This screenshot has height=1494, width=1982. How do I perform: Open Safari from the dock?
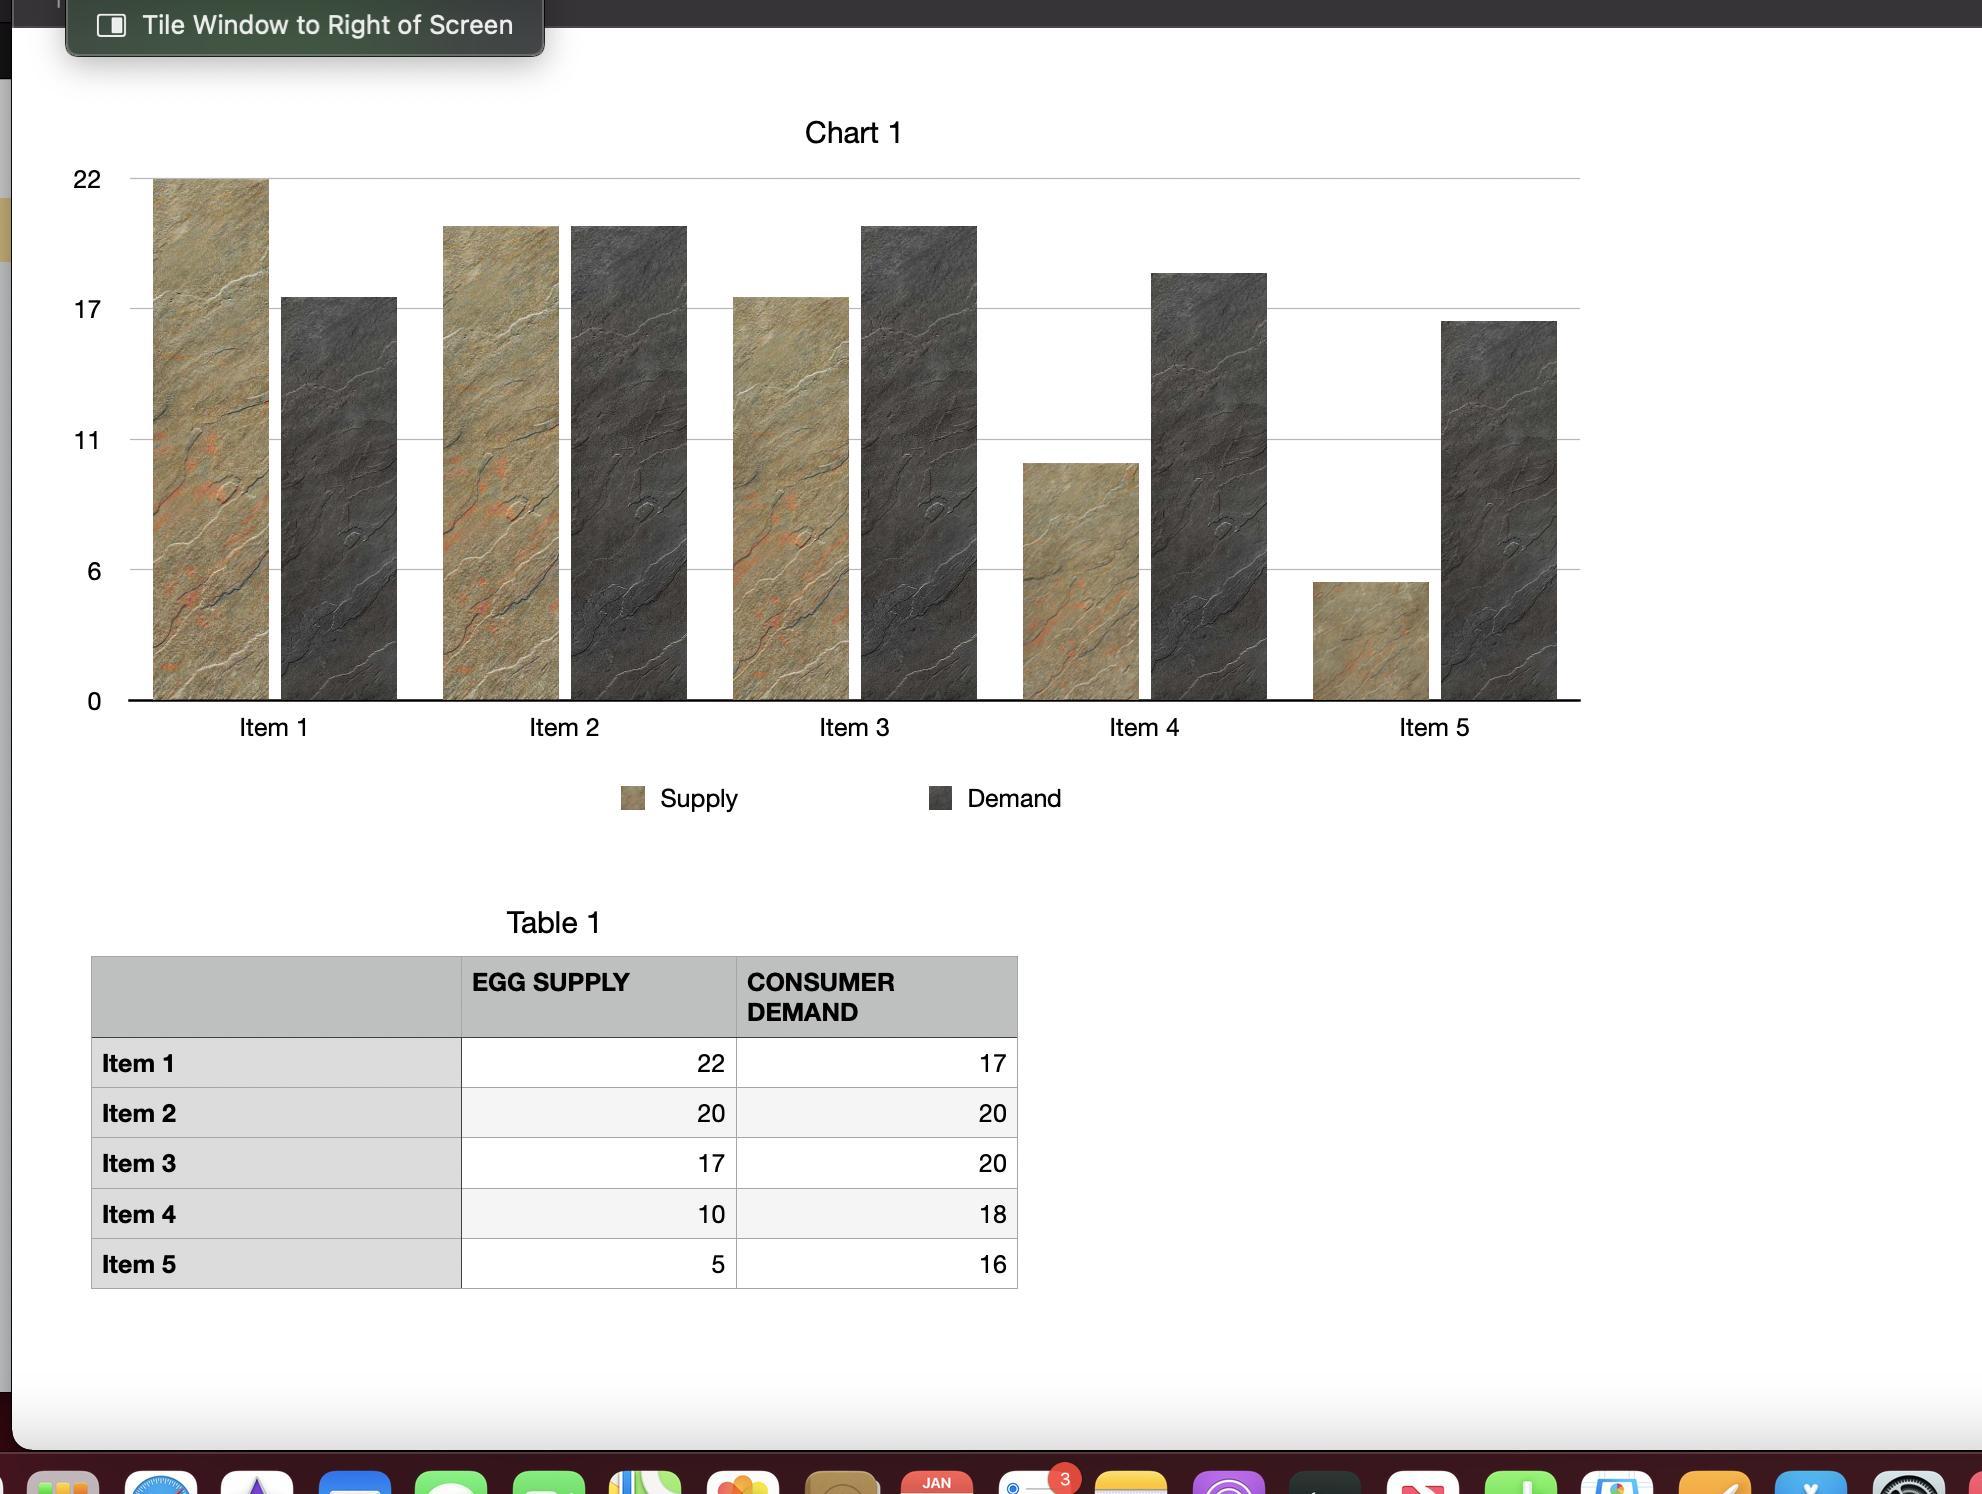click(x=160, y=1484)
